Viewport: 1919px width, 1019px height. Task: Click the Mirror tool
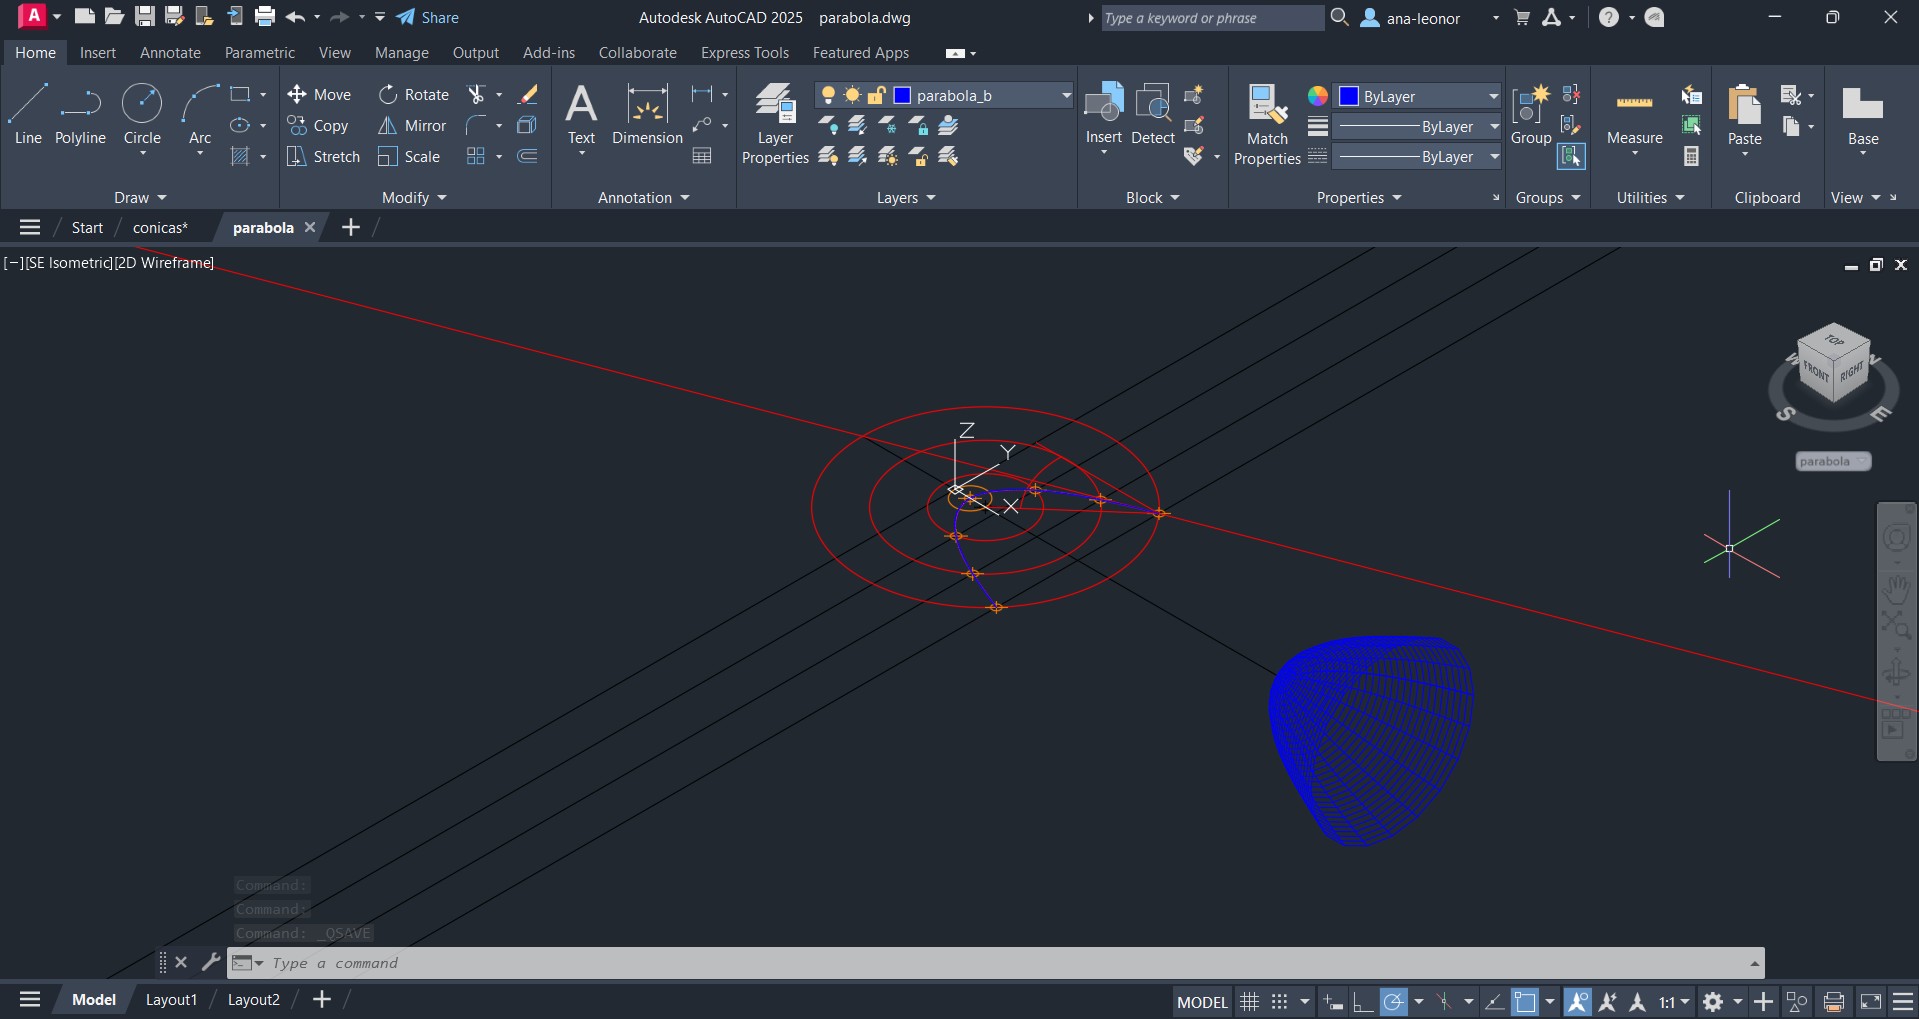[x=412, y=126]
